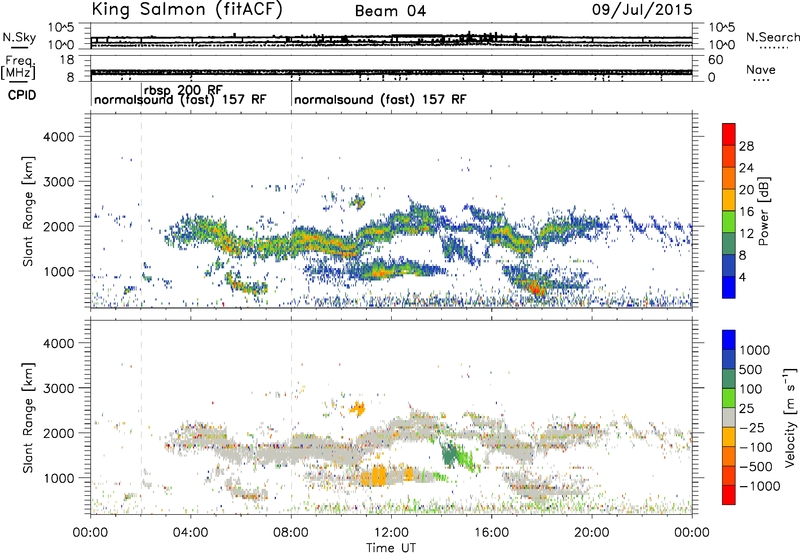The width and height of the screenshot is (800, 554).
Task: Click the 'CPID' row label
Action: tap(22, 95)
